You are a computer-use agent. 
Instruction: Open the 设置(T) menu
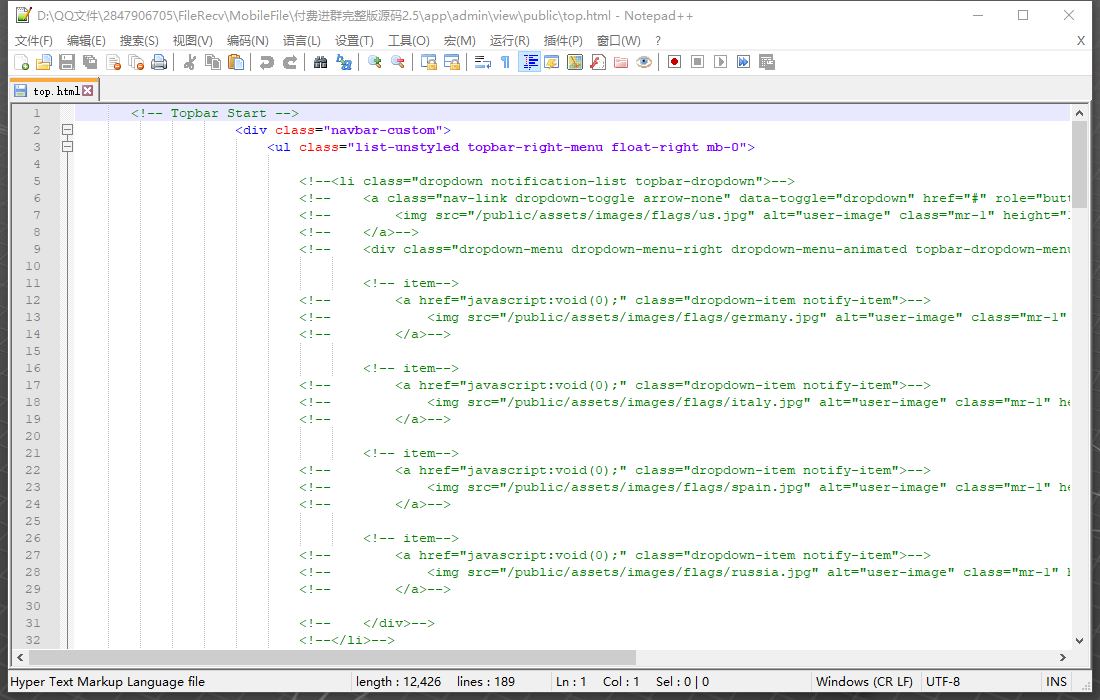click(354, 41)
